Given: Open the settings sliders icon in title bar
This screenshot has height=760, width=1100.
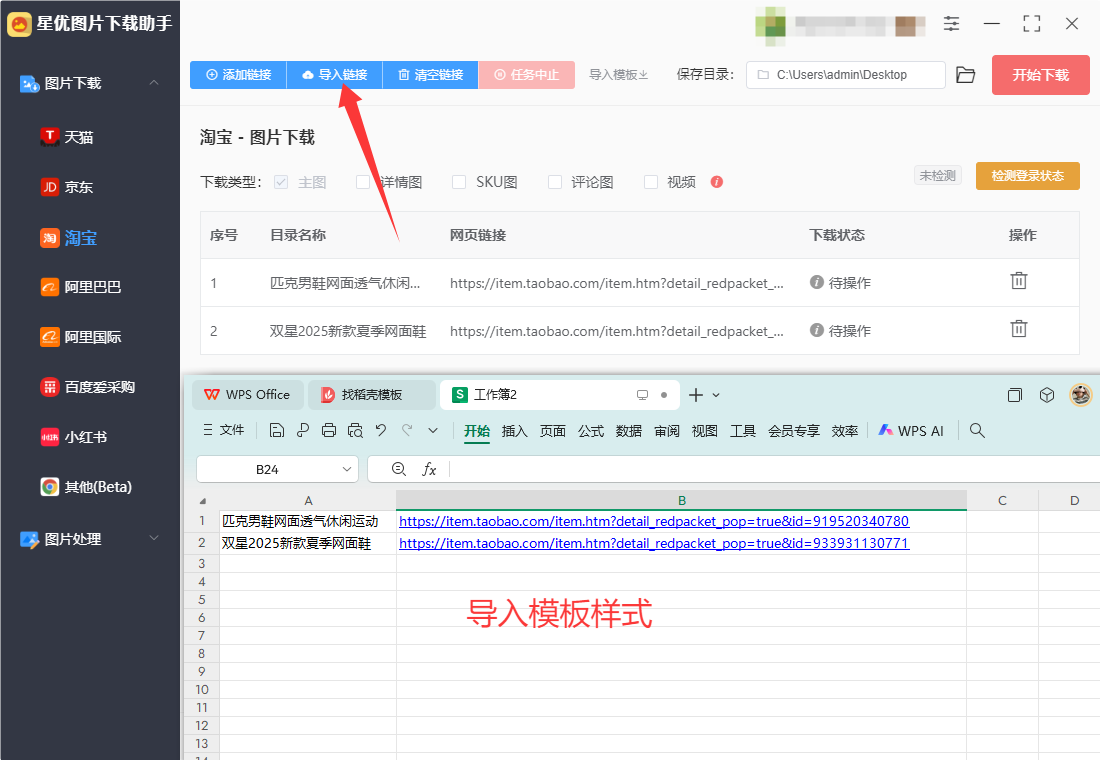Looking at the screenshot, I should coord(951,24).
